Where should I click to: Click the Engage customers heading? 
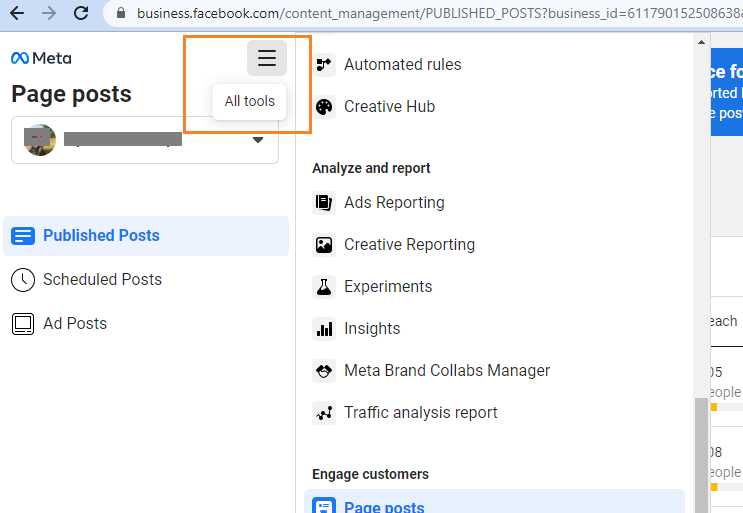pyautogui.click(x=370, y=474)
